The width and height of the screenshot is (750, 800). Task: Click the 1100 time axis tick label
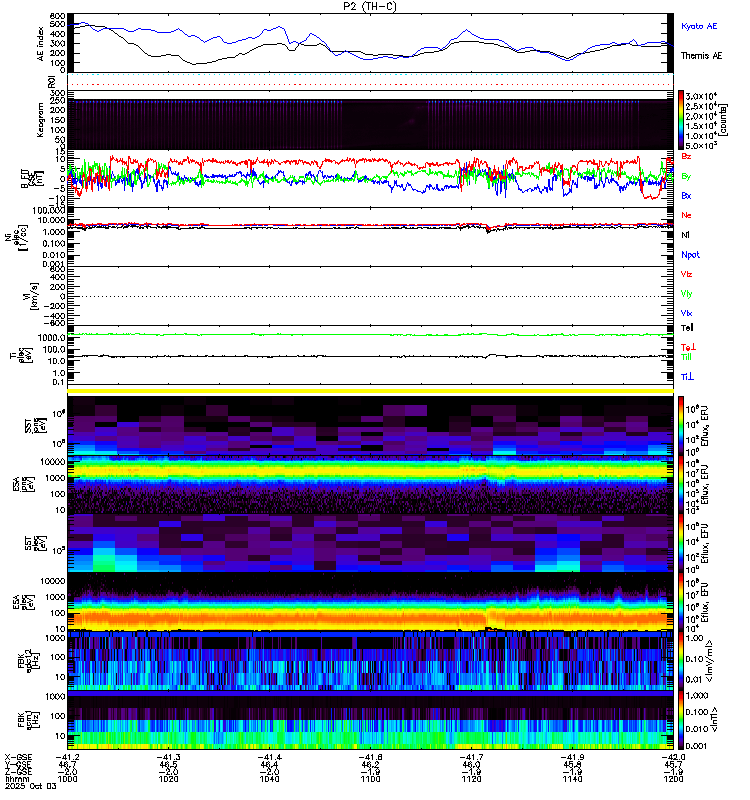(x=370, y=779)
